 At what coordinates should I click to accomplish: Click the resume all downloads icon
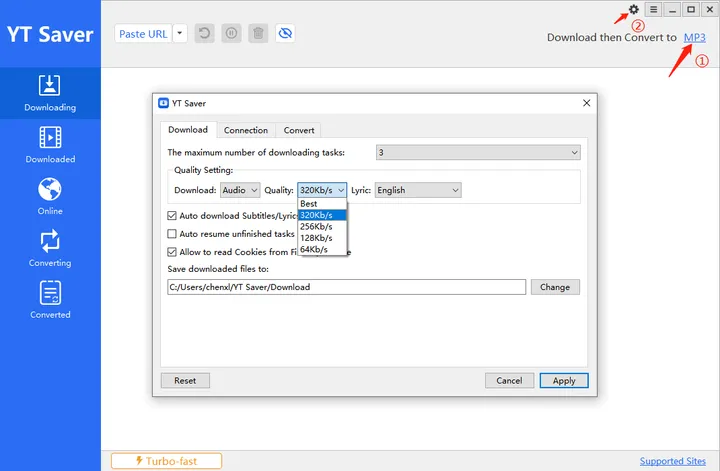pyautogui.click(x=206, y=34)
